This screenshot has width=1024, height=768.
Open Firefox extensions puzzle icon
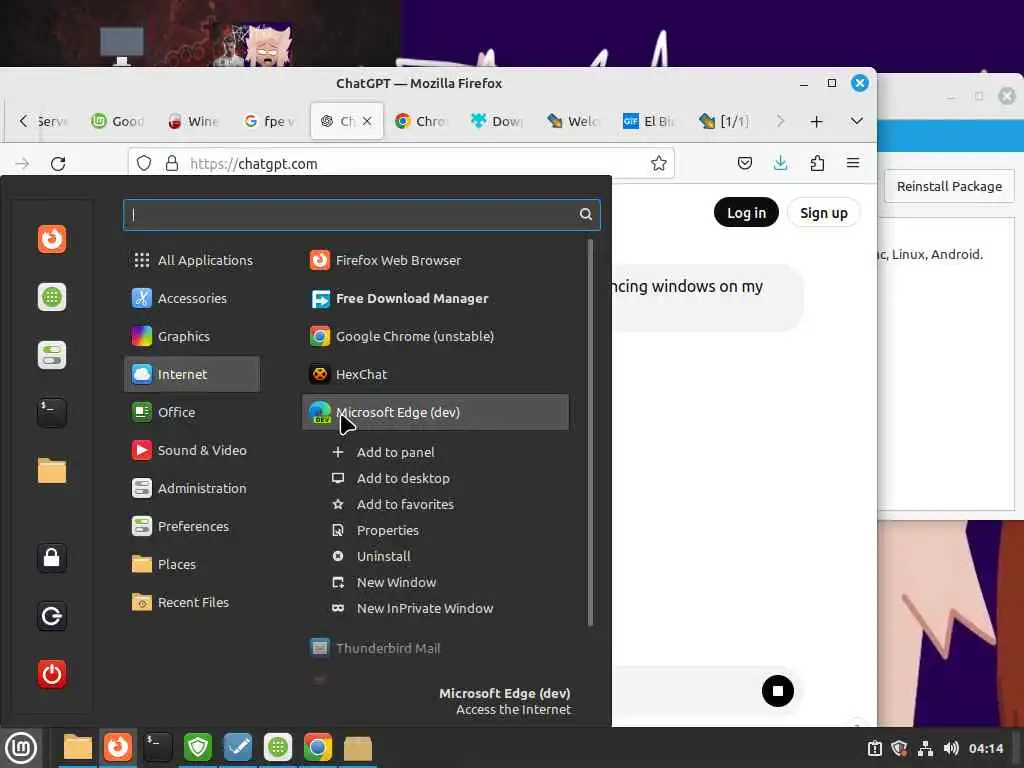817,163
